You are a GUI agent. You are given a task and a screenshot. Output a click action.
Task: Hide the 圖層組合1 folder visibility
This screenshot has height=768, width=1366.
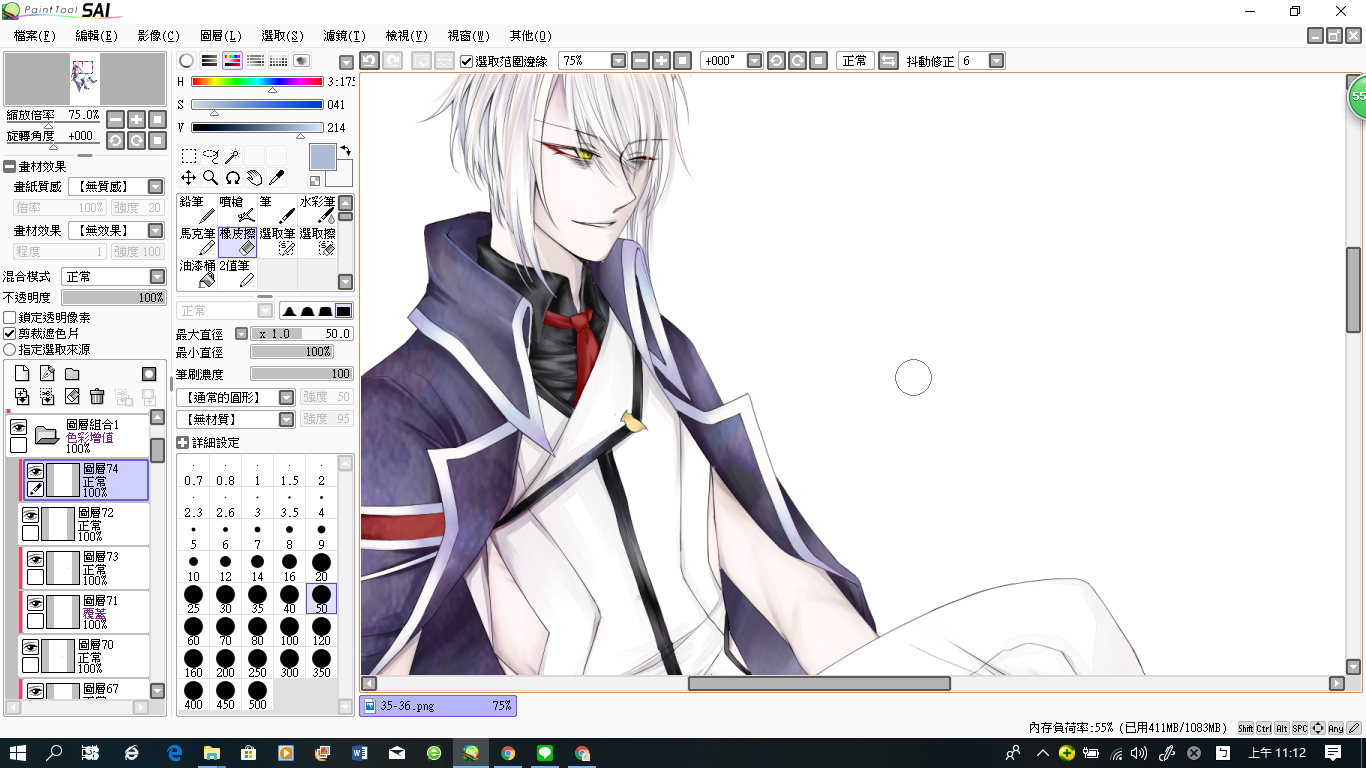tap(18, 427)
